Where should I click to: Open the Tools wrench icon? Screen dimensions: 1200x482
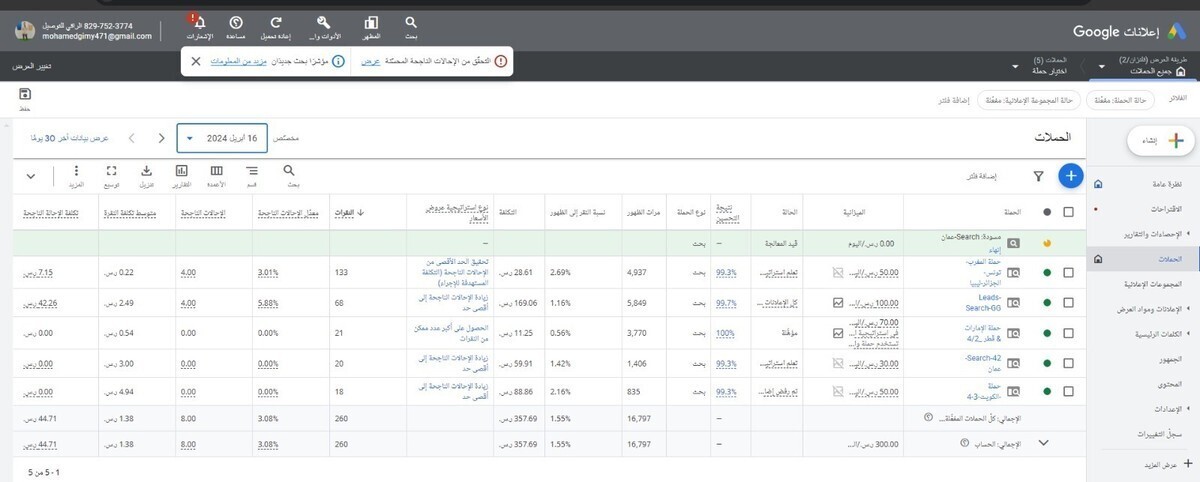323,22
